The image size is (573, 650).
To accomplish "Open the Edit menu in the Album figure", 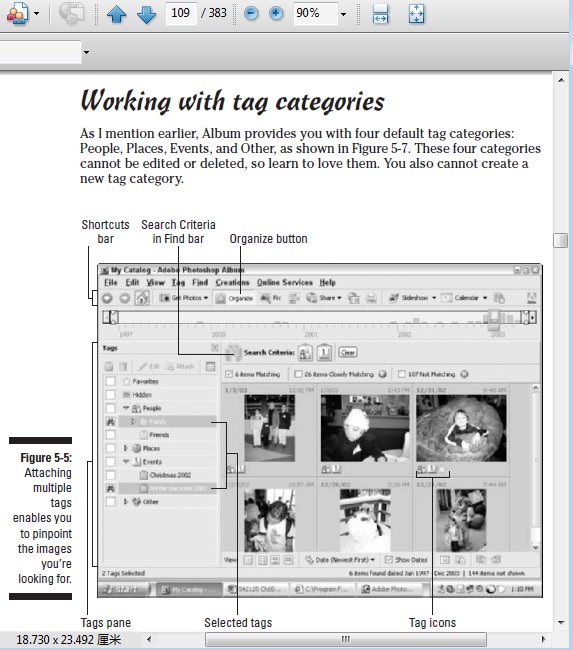I will (x=132, y=283).
